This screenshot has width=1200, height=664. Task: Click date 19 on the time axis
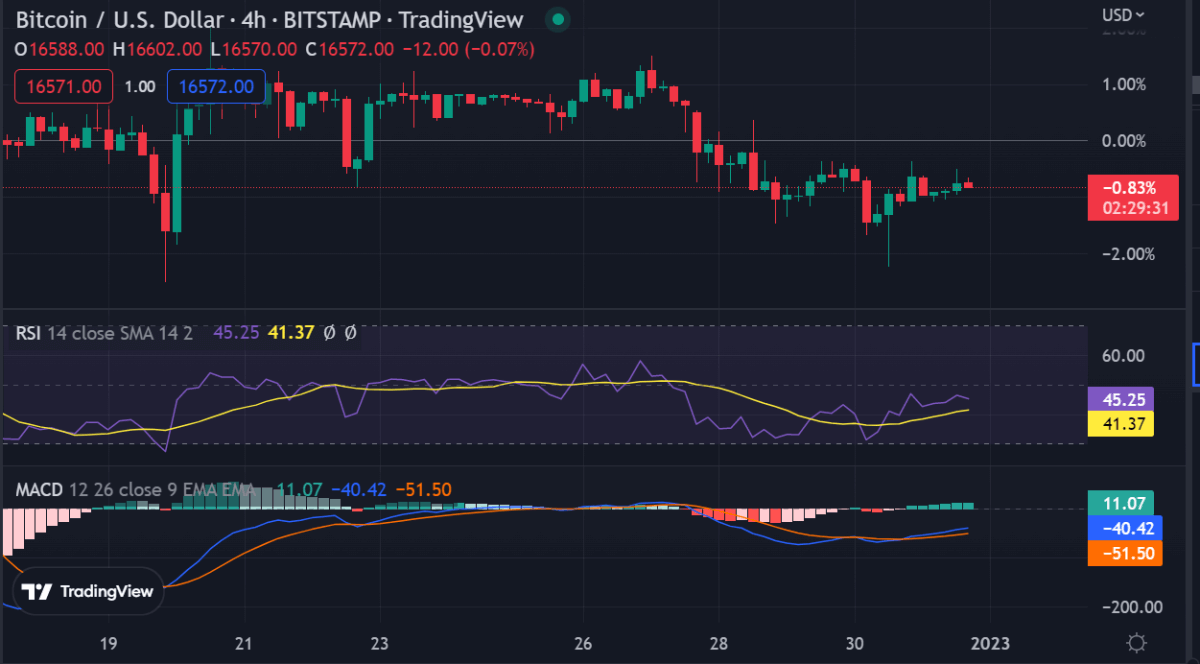coord(109,642)
